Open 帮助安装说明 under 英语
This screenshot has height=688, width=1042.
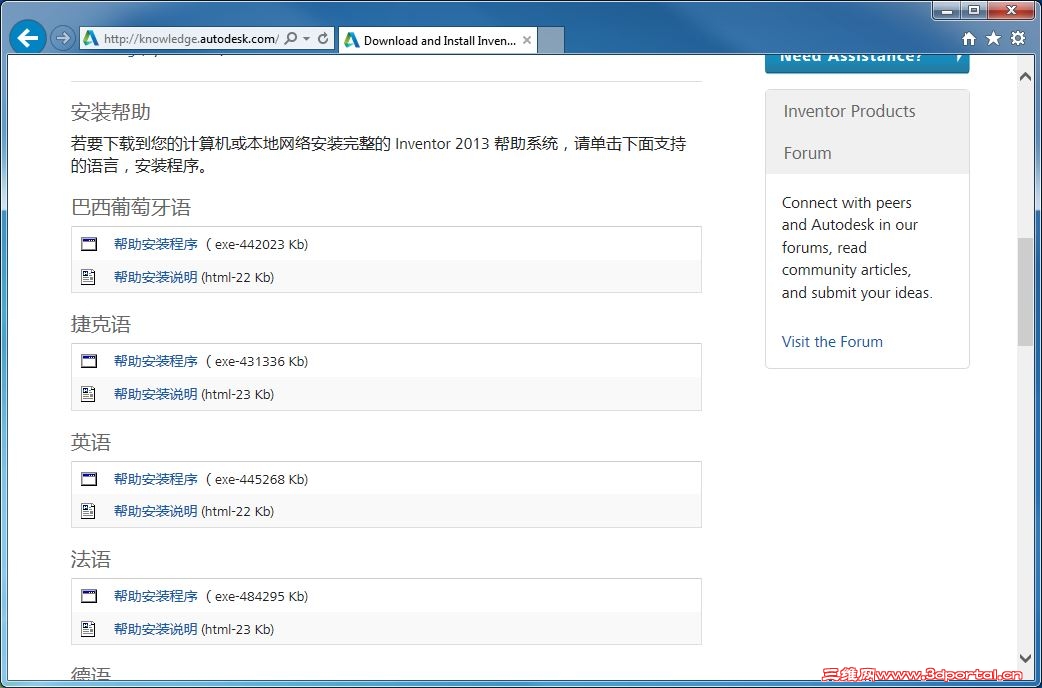[156, 511]
